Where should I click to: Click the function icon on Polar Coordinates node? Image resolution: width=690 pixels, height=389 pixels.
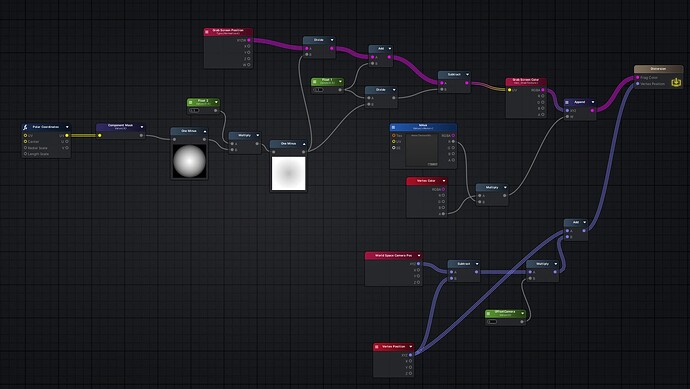[x=25, y=127]
